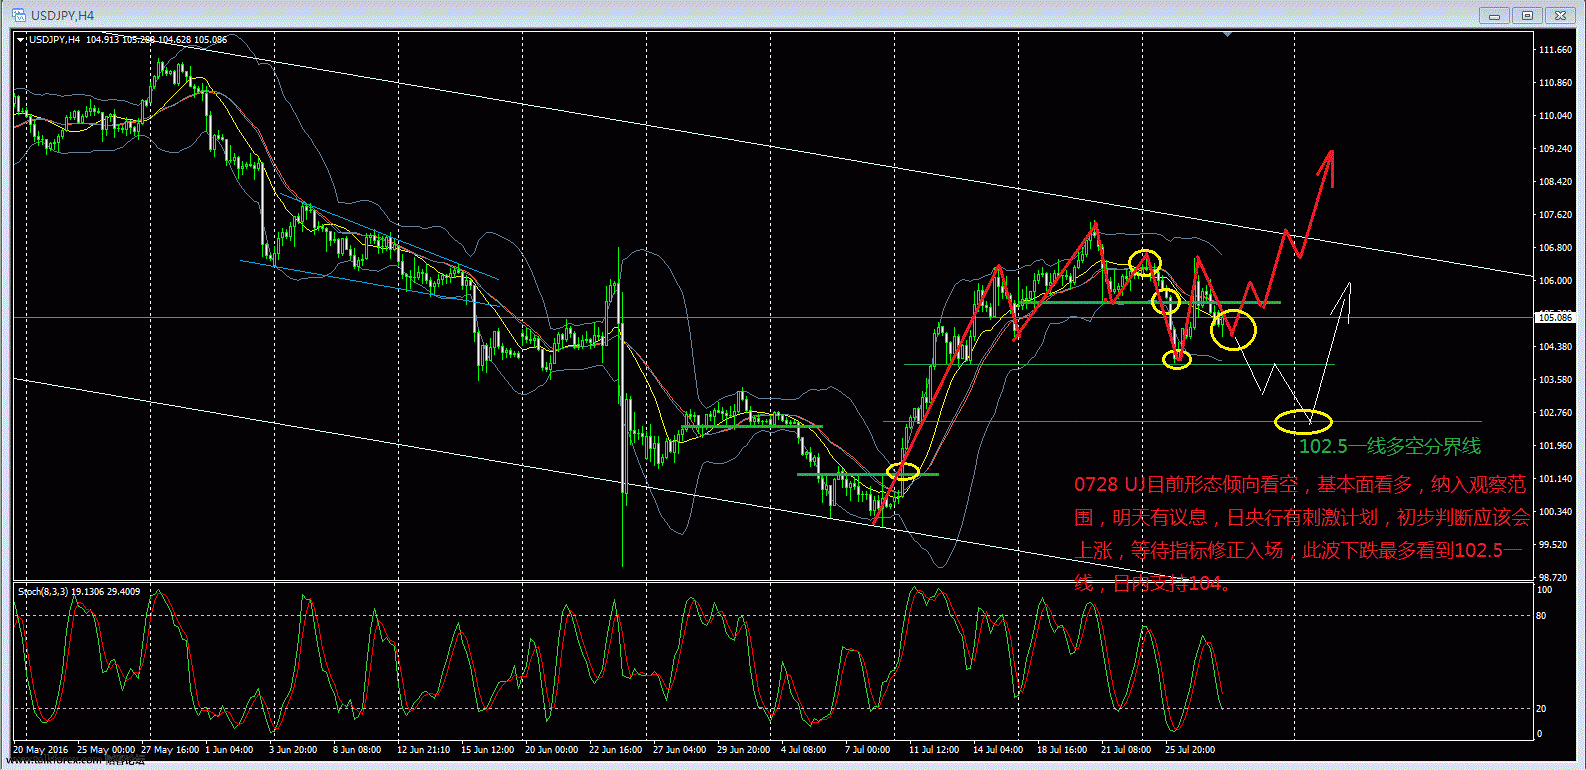Click the 21 Jul 08:00 time label
Viewport: 1586px width, 770px height.
[x=1126, y=749]
